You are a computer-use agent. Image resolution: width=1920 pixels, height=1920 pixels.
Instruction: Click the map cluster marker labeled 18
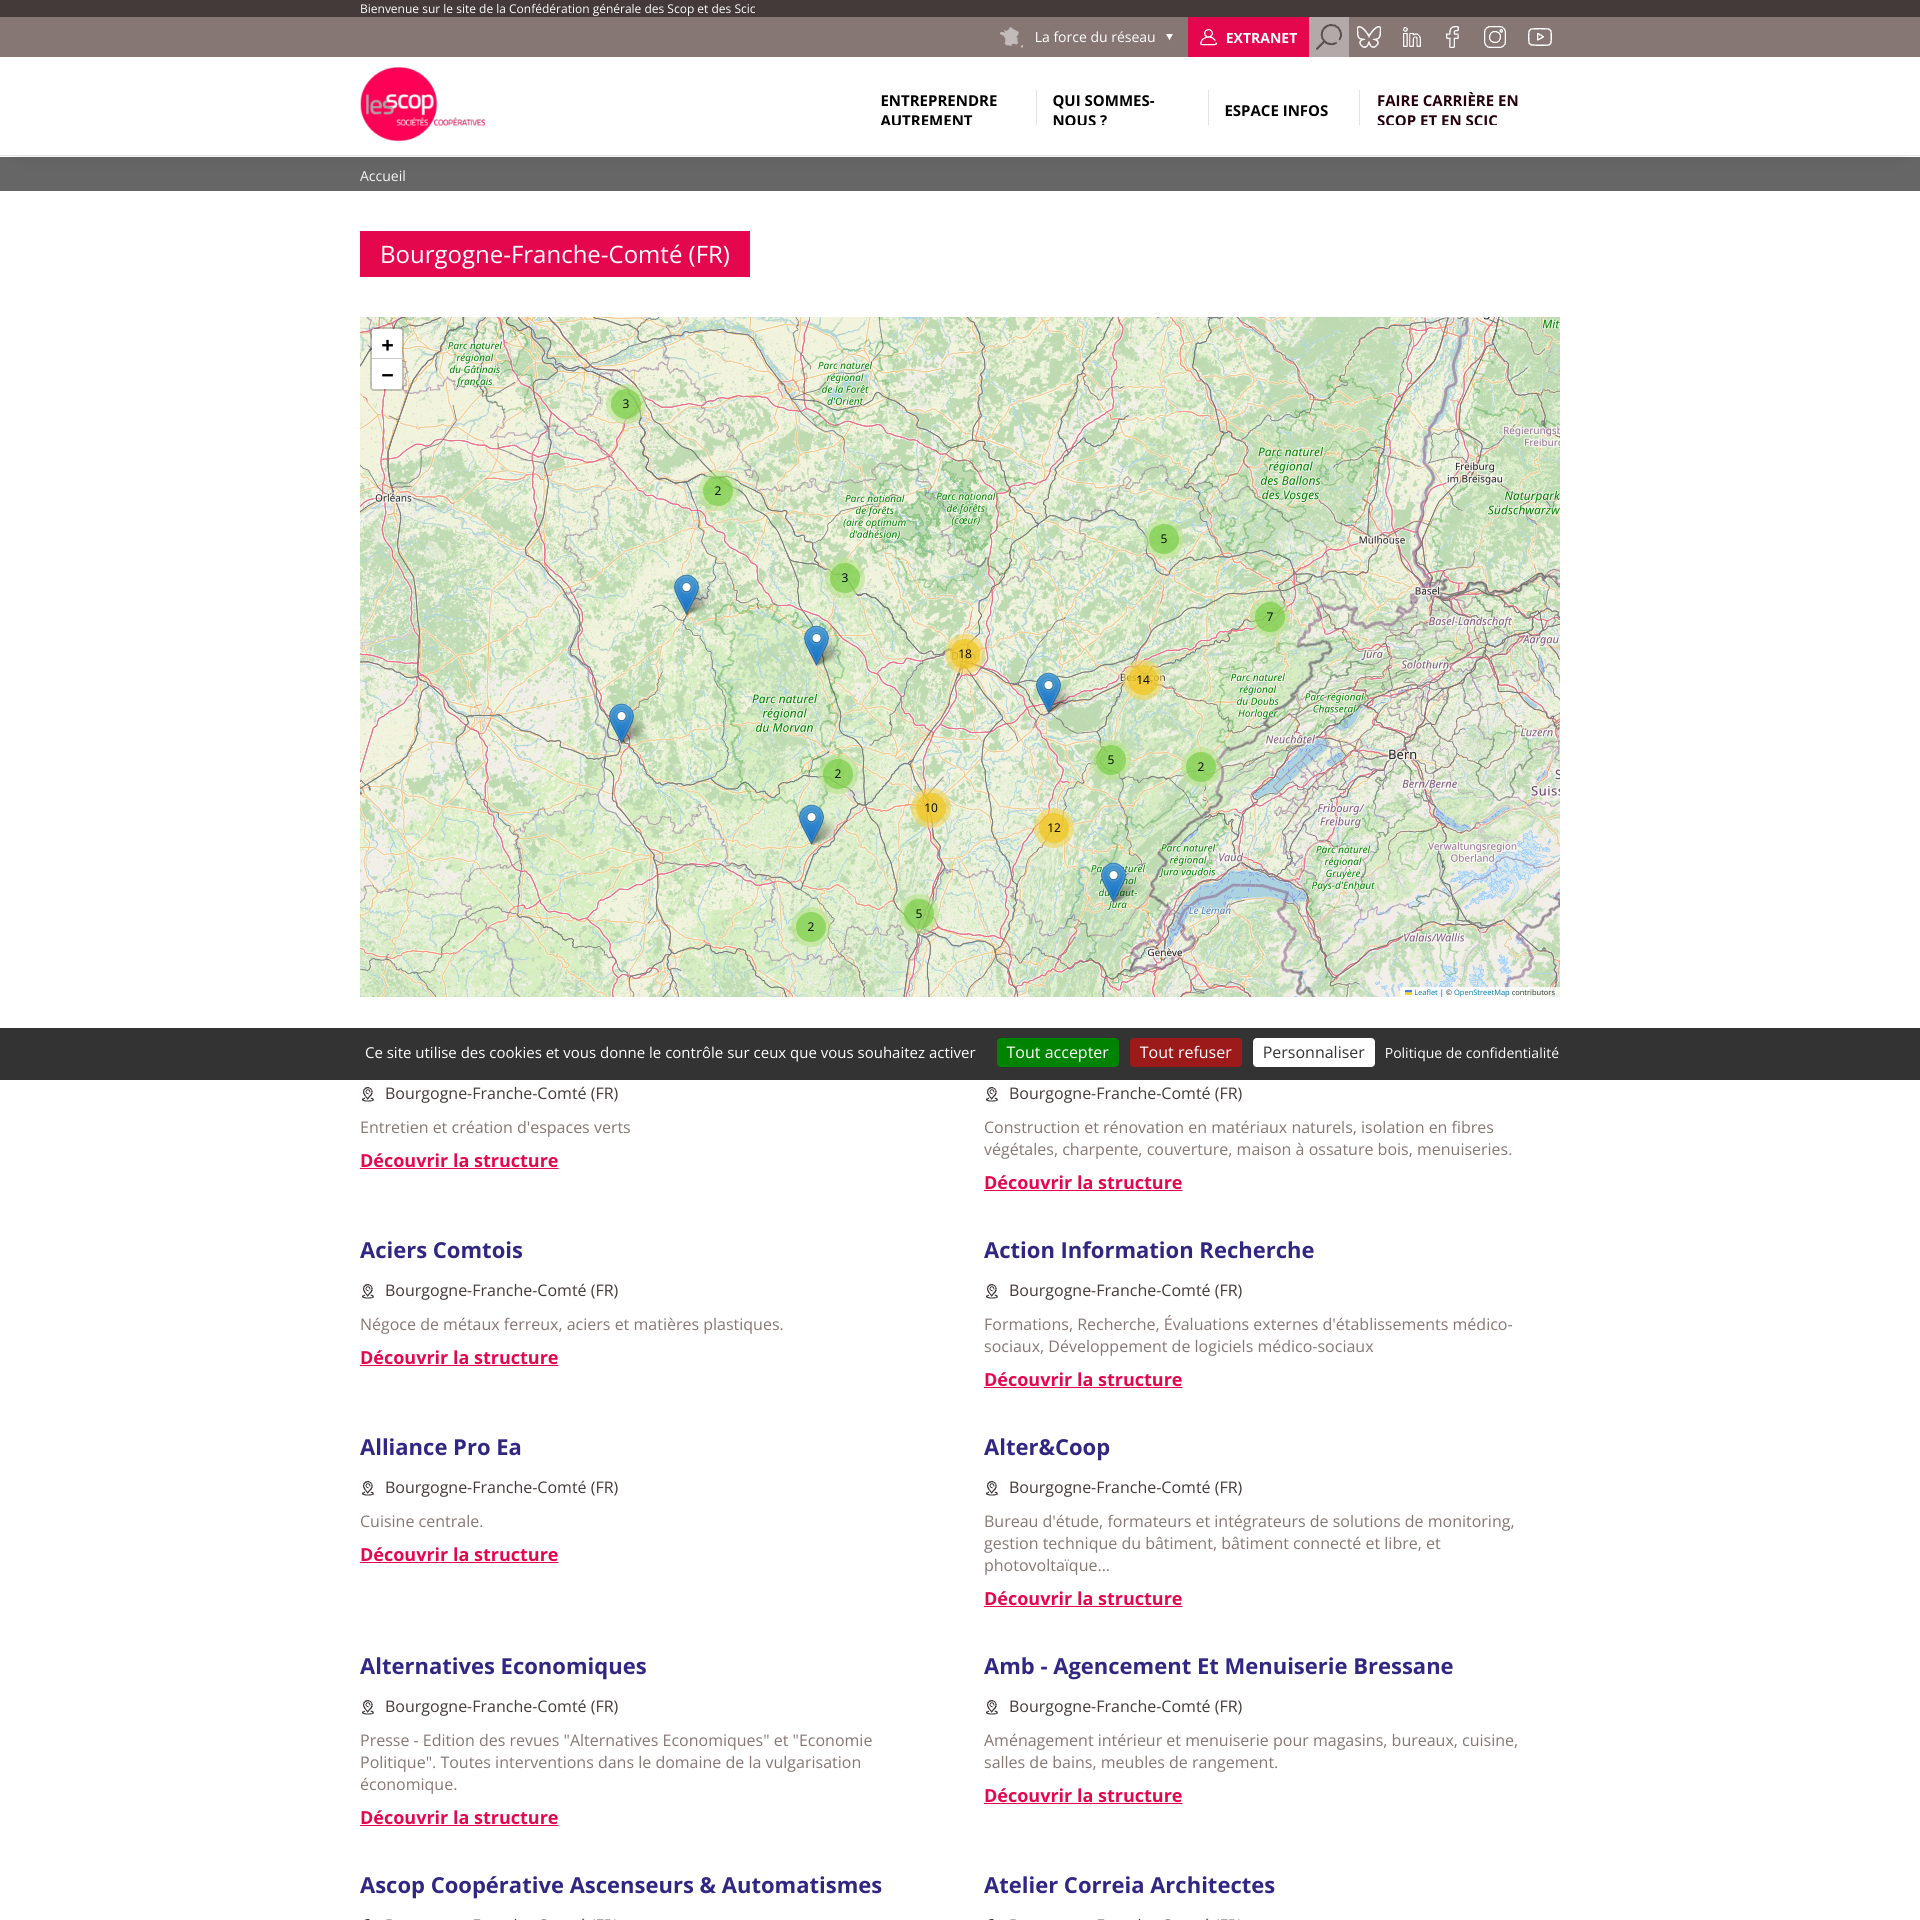tap(965, 654)
